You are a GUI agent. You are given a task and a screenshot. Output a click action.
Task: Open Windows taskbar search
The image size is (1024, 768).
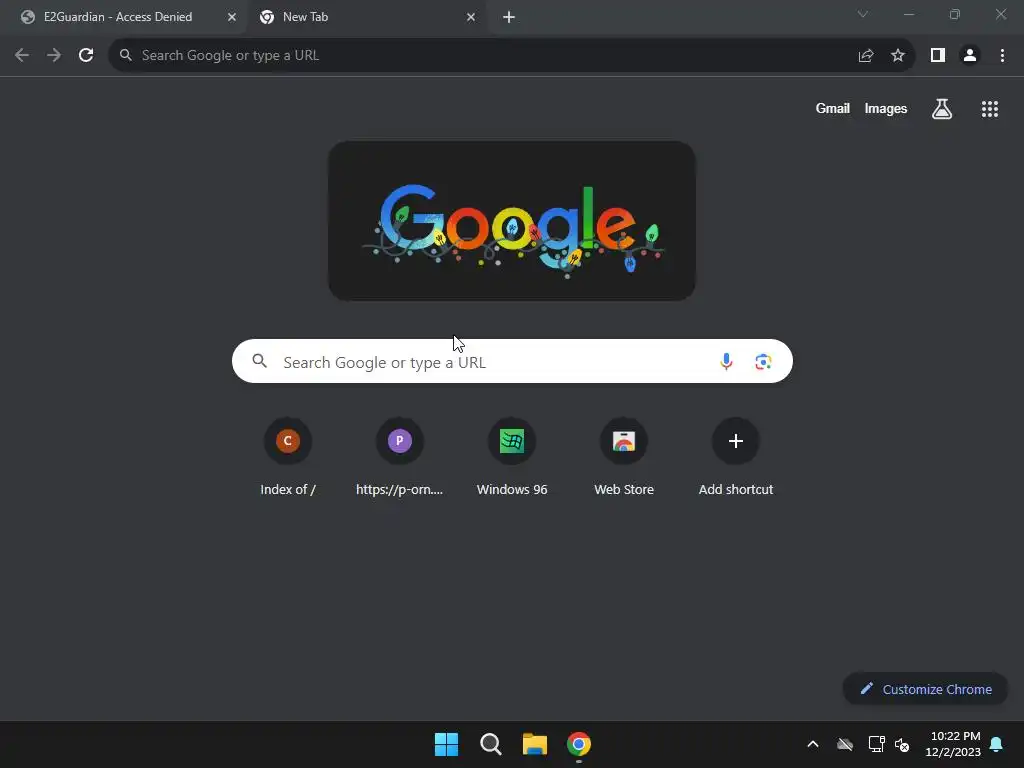tap(490, 744)
